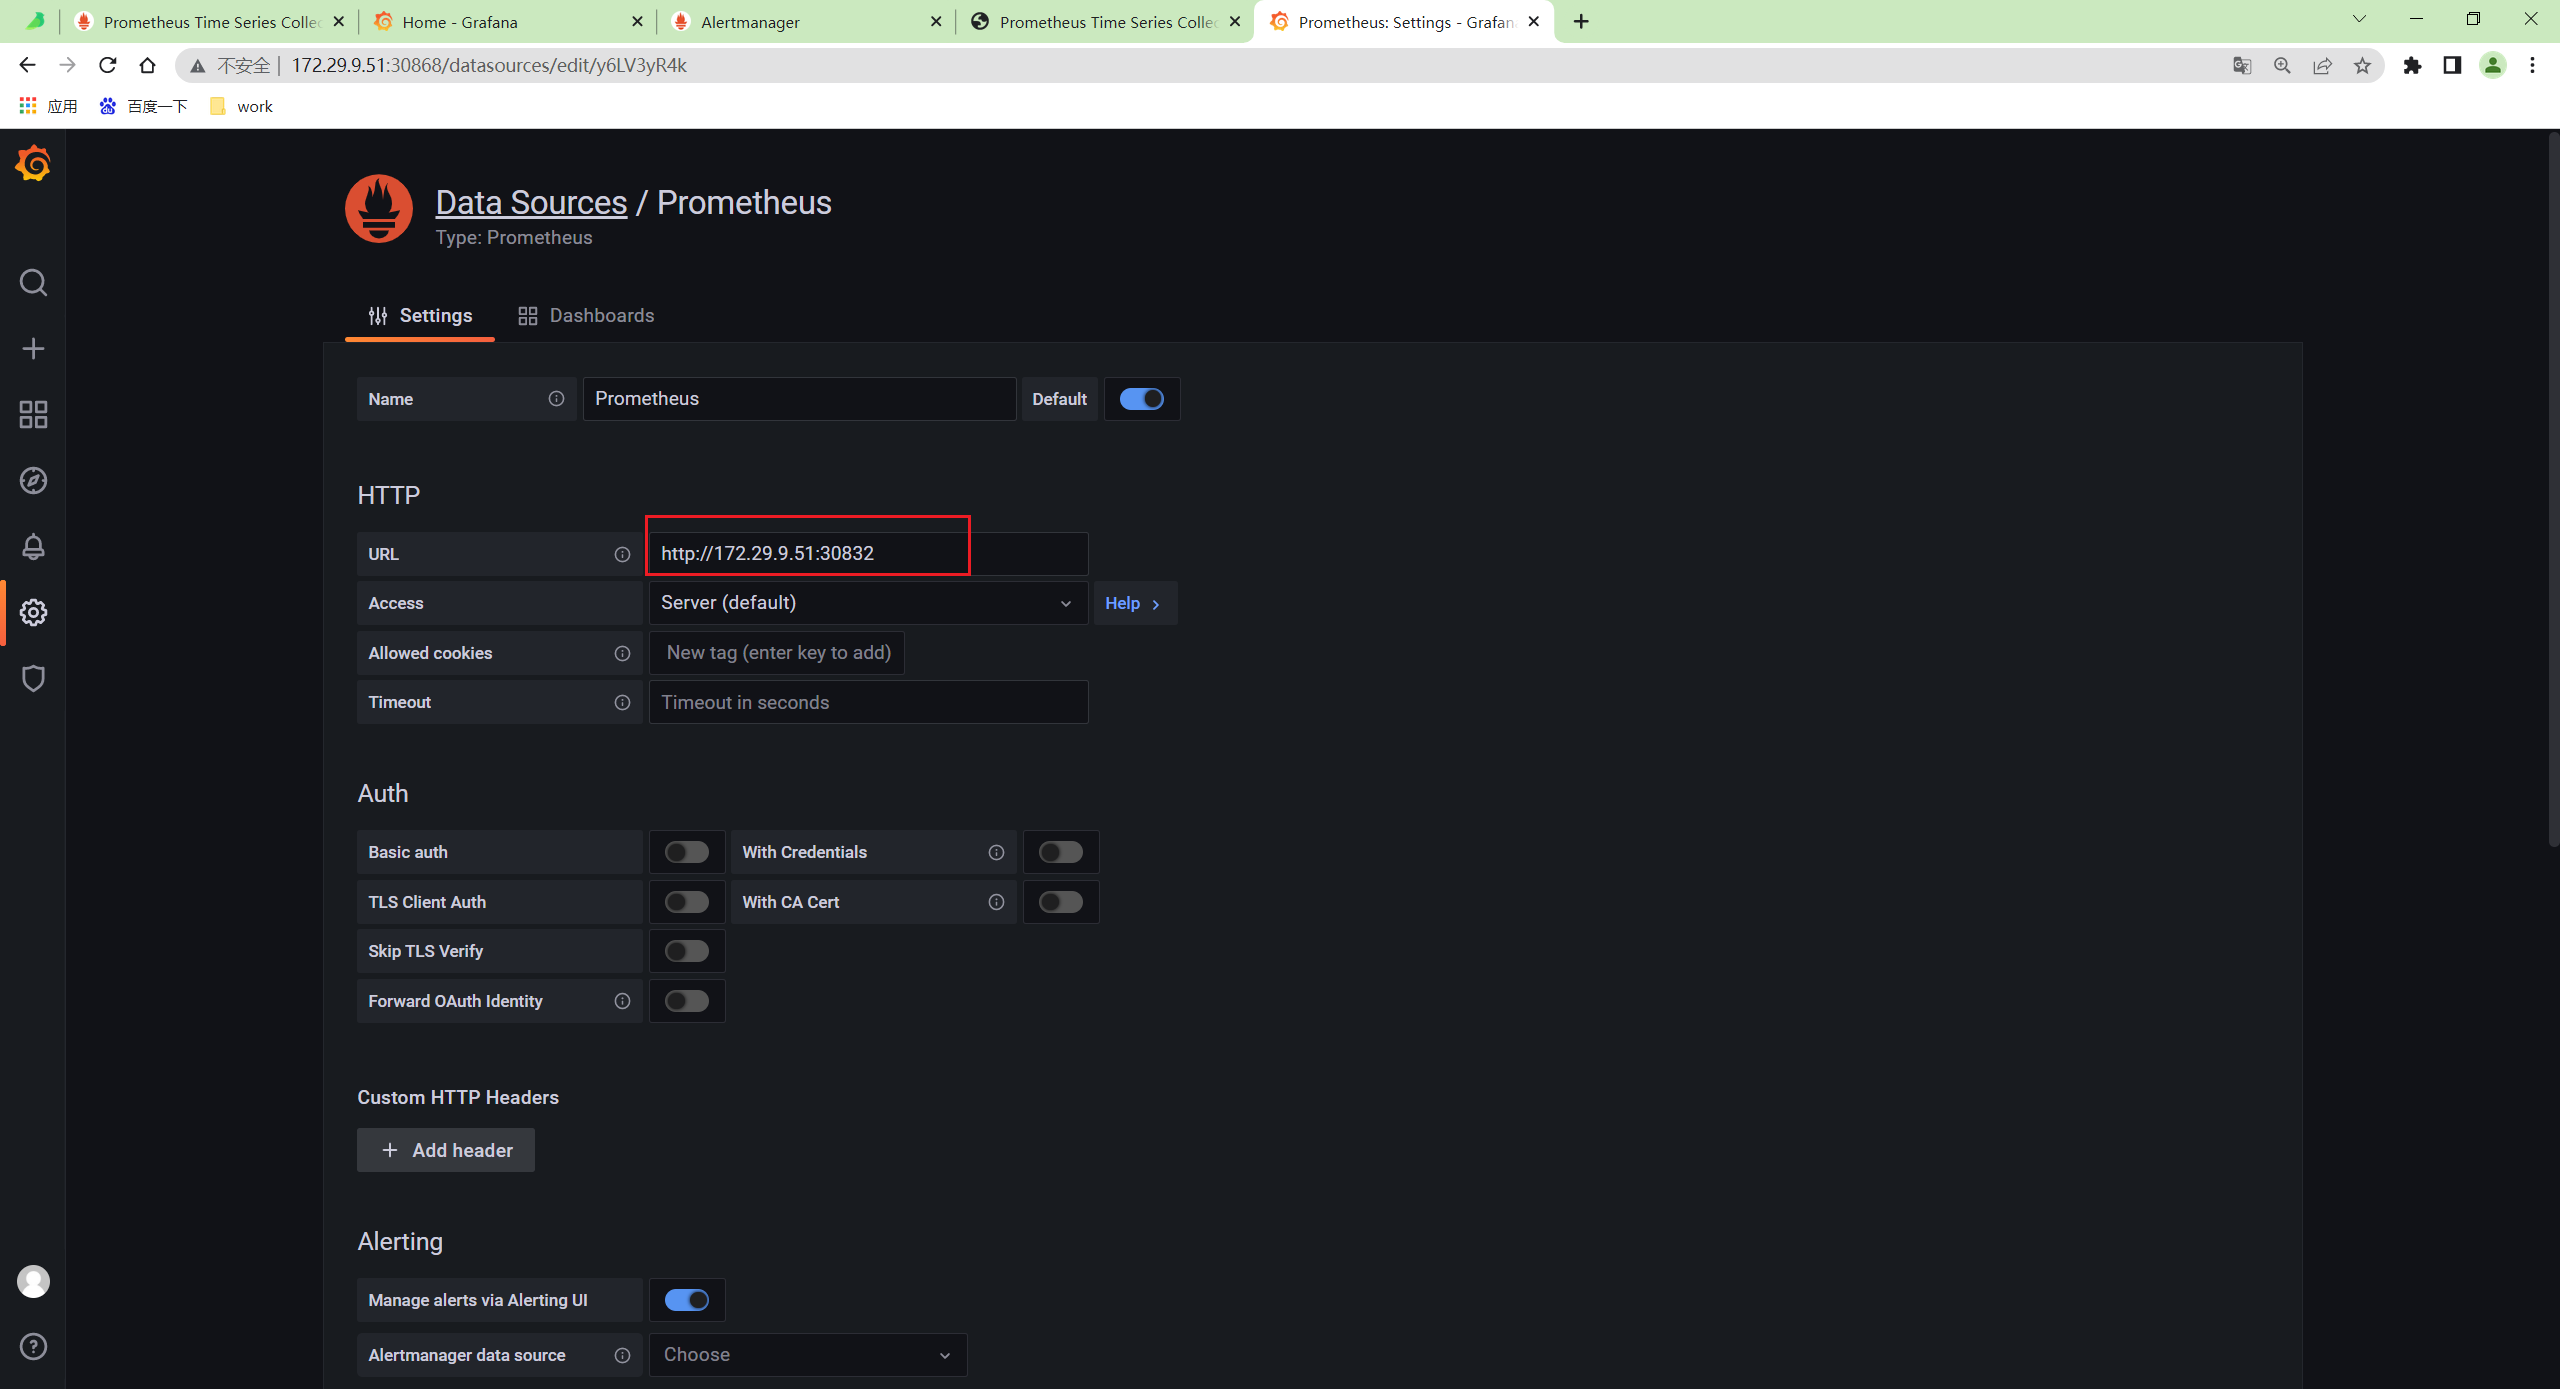Switch to the Alertmanager browser tab
This screenshot has width=2560, height=1389.
click(750, 22)
